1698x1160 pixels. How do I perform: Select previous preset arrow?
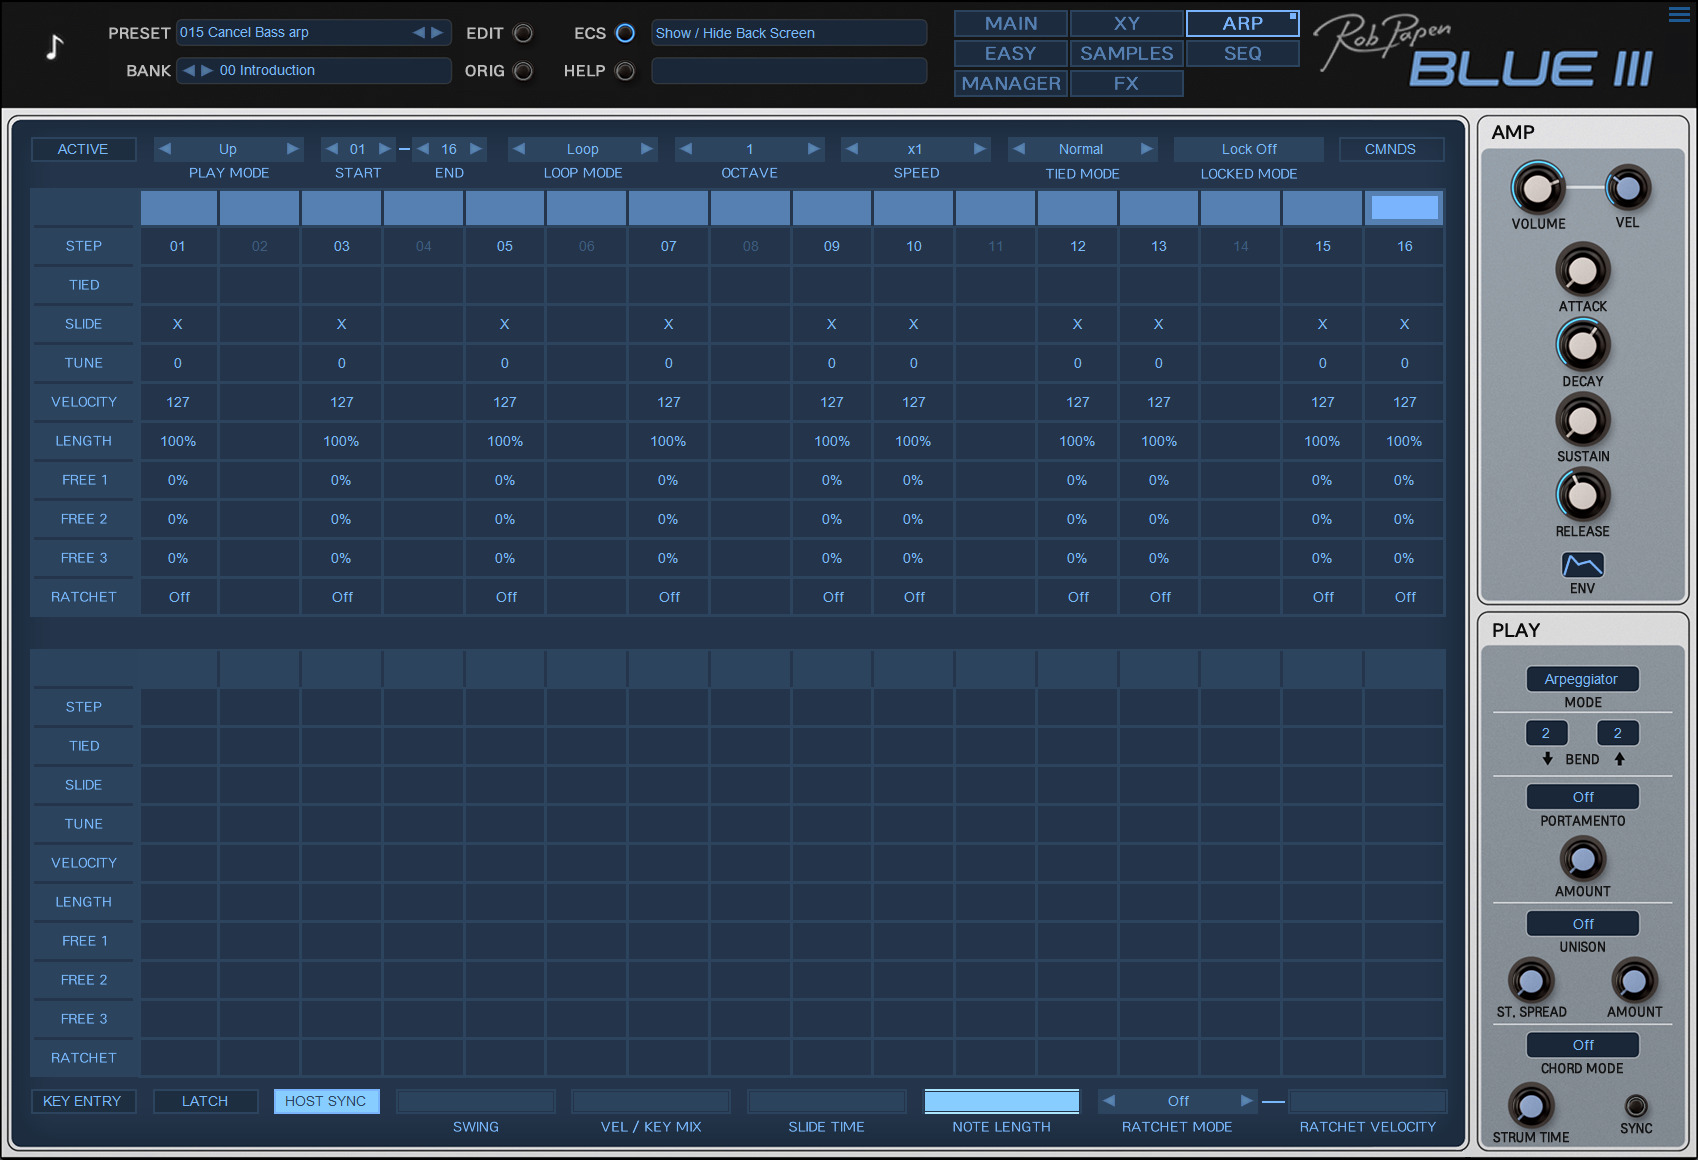(419, 32)
